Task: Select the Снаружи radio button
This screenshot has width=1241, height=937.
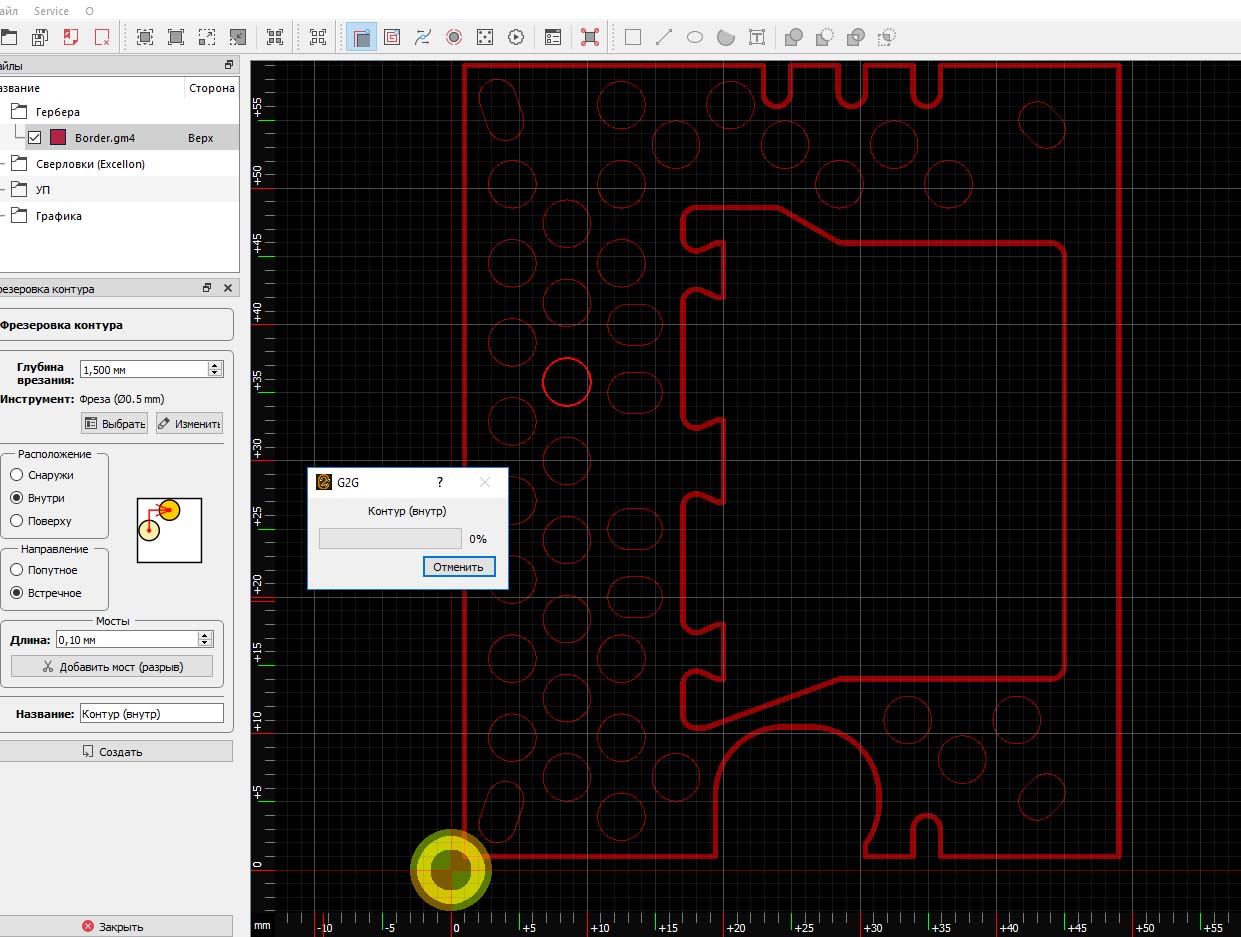Action: click(x=16, y=475)
